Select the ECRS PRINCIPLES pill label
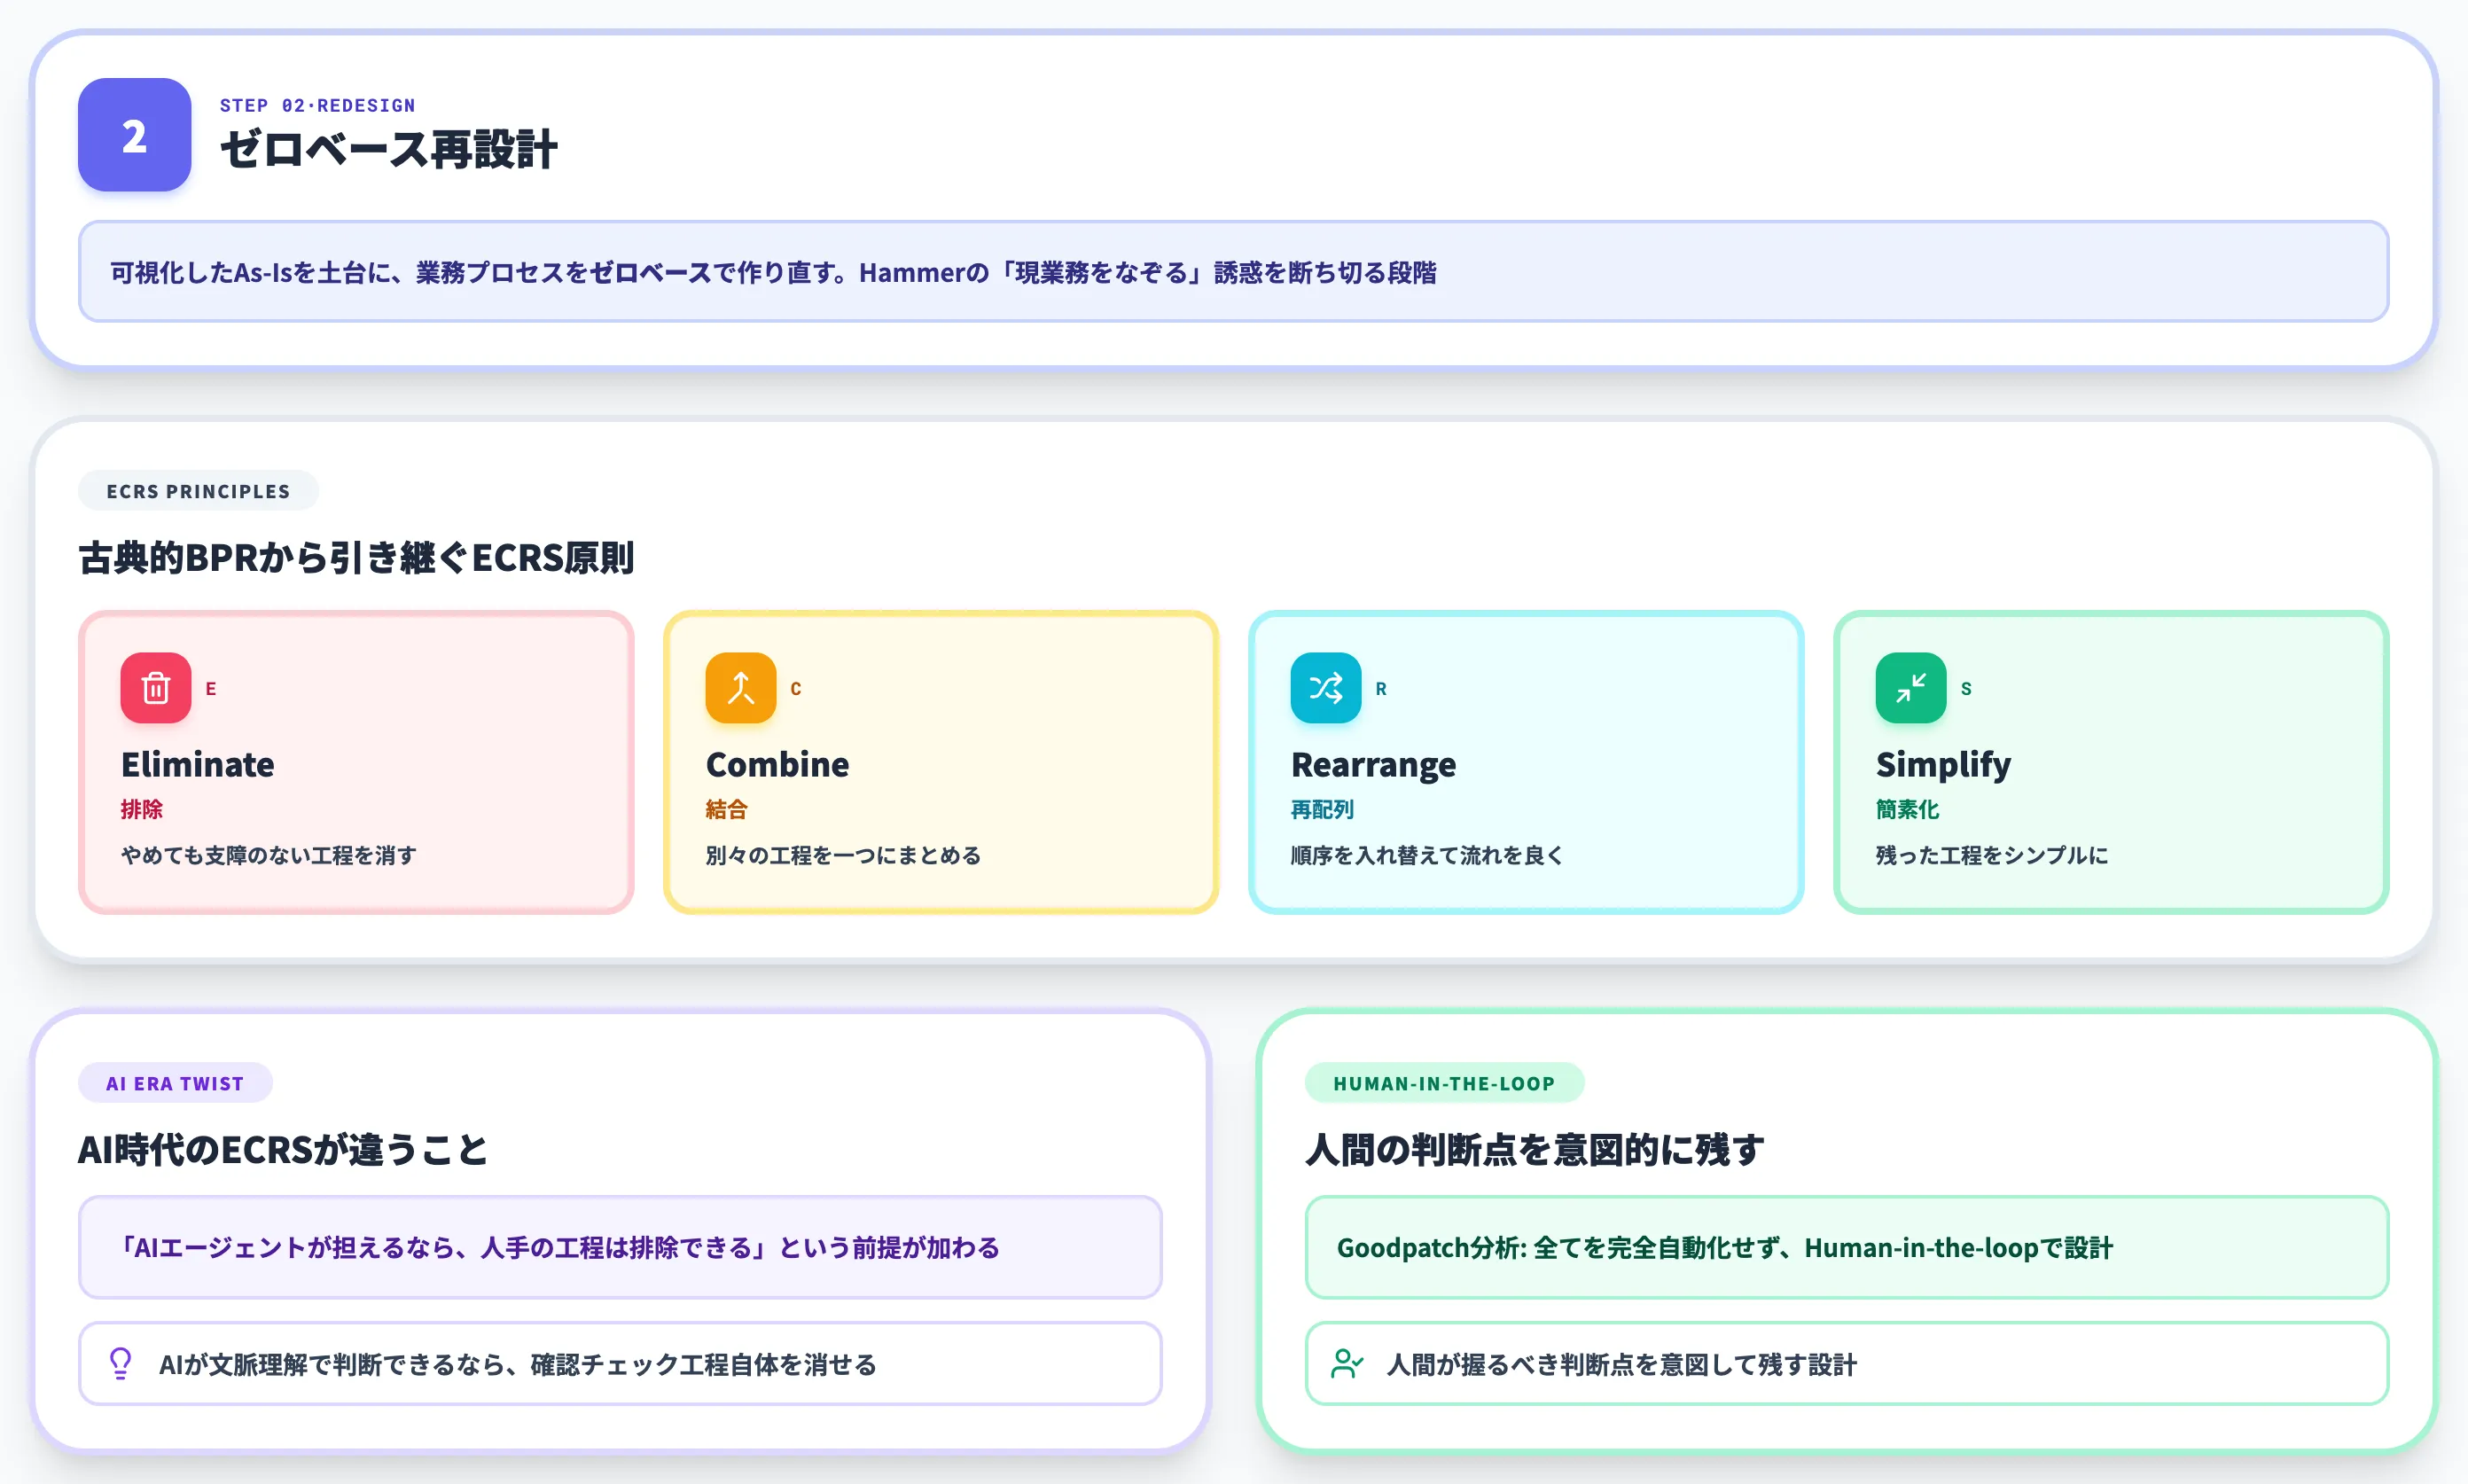2468x1484 pixels. pyautogui.click(x=198, y=491)
